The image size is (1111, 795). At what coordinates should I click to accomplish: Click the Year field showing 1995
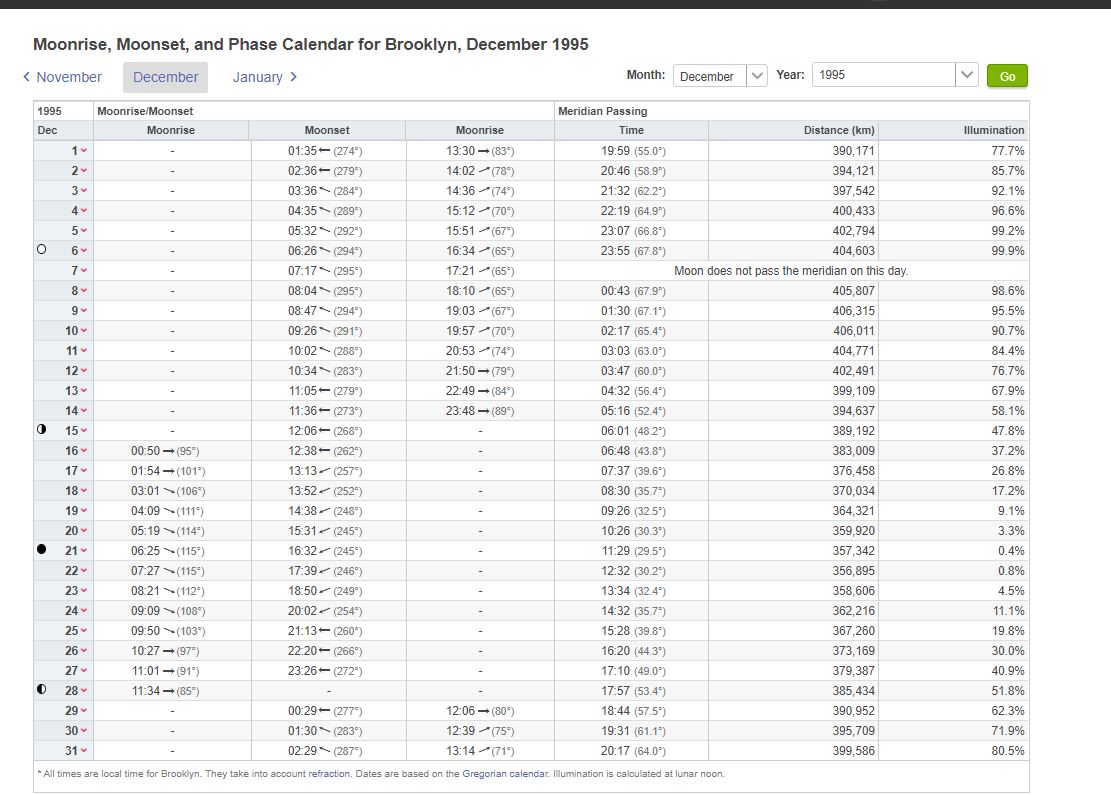point(883,75)
